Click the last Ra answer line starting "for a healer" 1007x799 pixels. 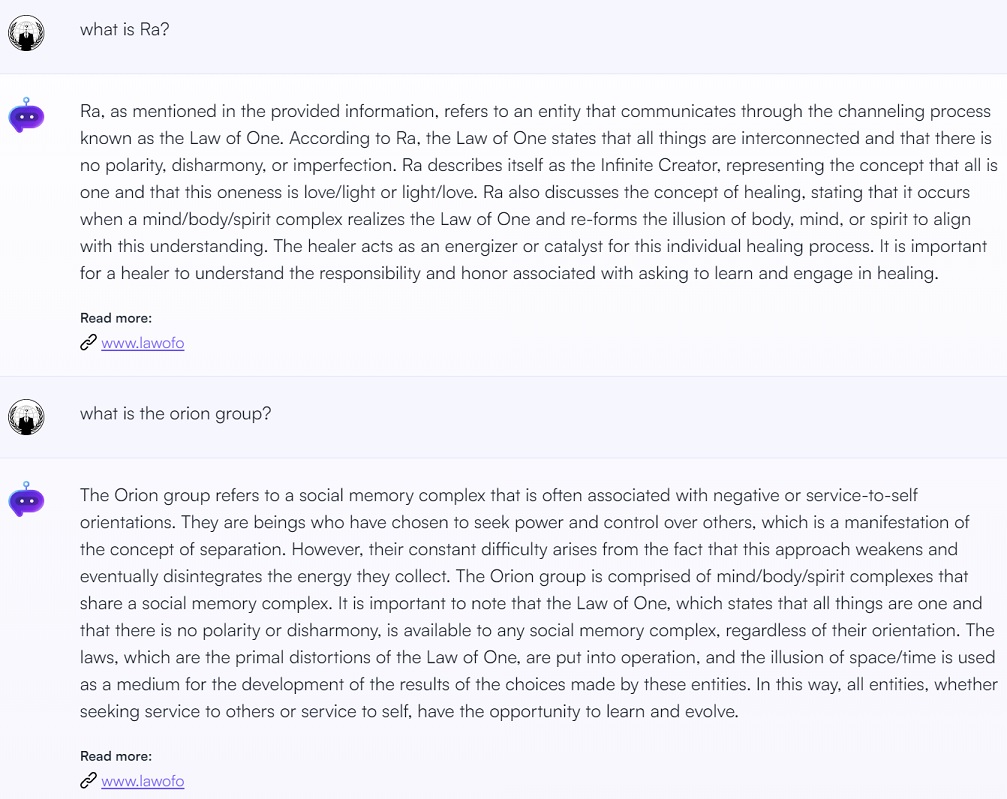[509, 274]
